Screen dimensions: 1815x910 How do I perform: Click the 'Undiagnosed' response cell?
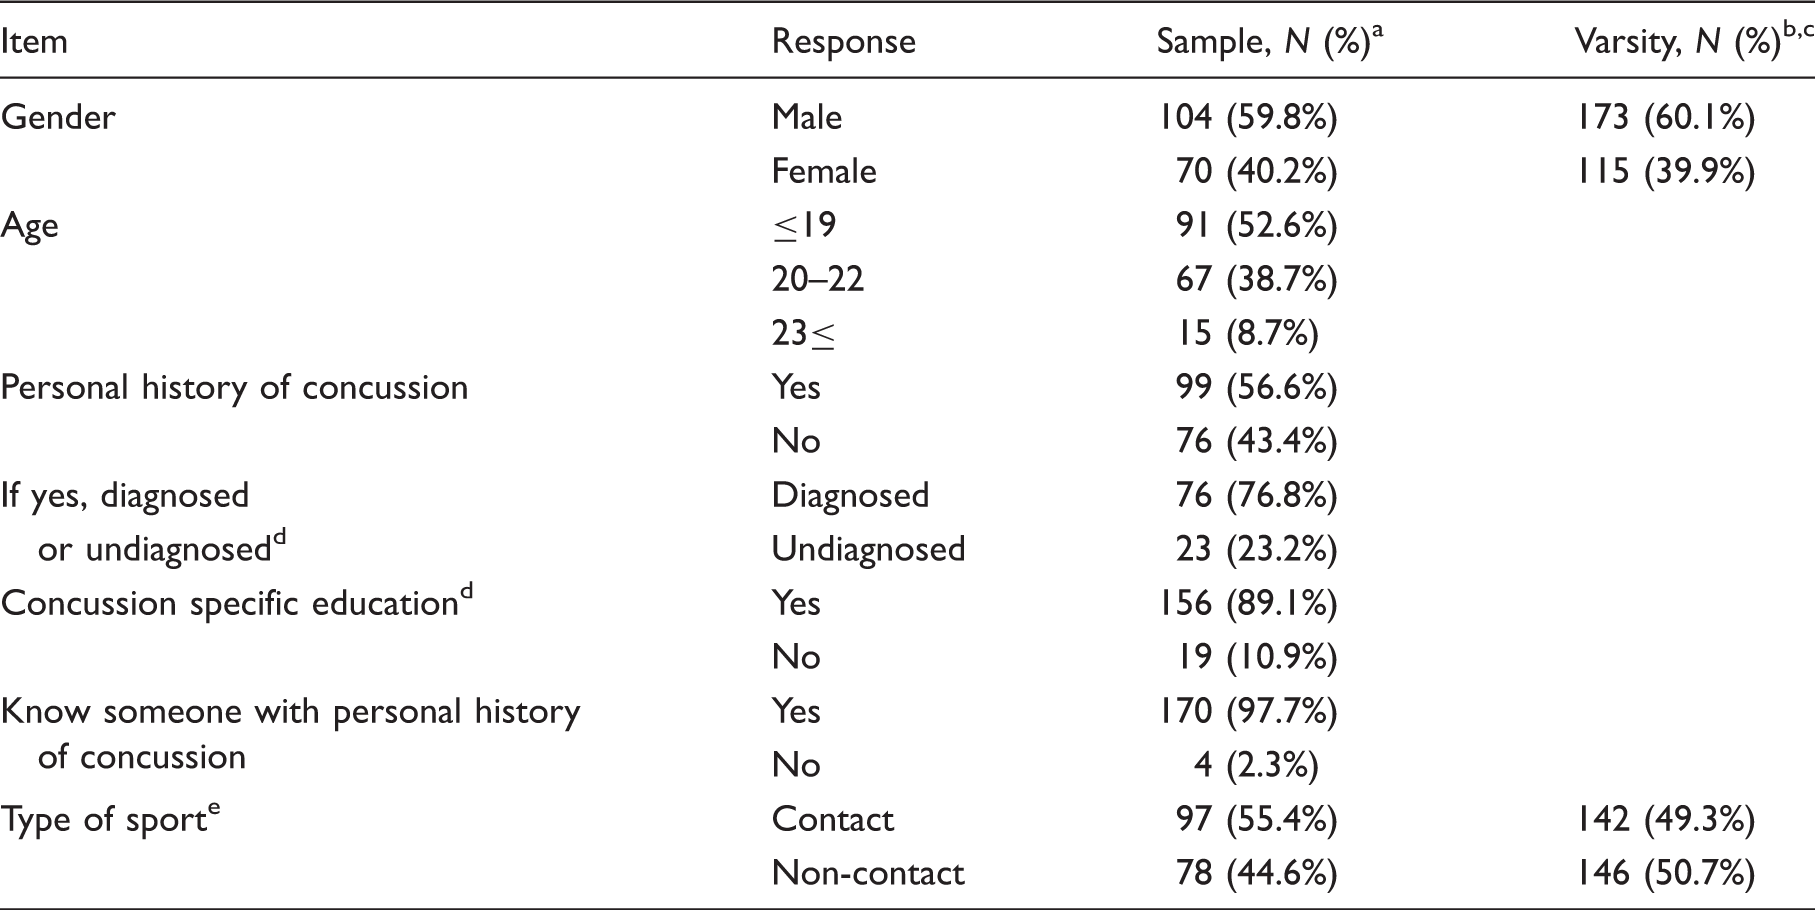868,549
